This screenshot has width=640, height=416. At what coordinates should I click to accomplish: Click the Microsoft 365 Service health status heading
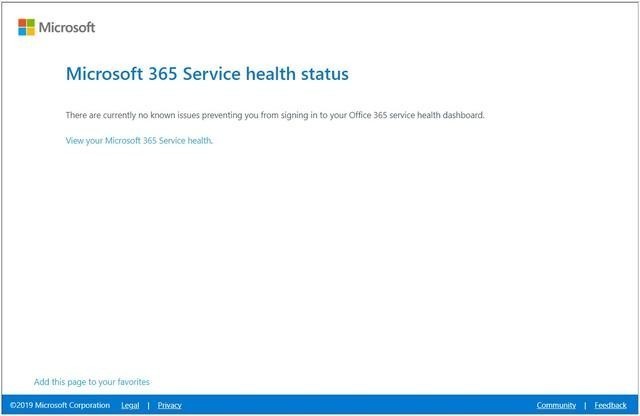click(207, 74)
